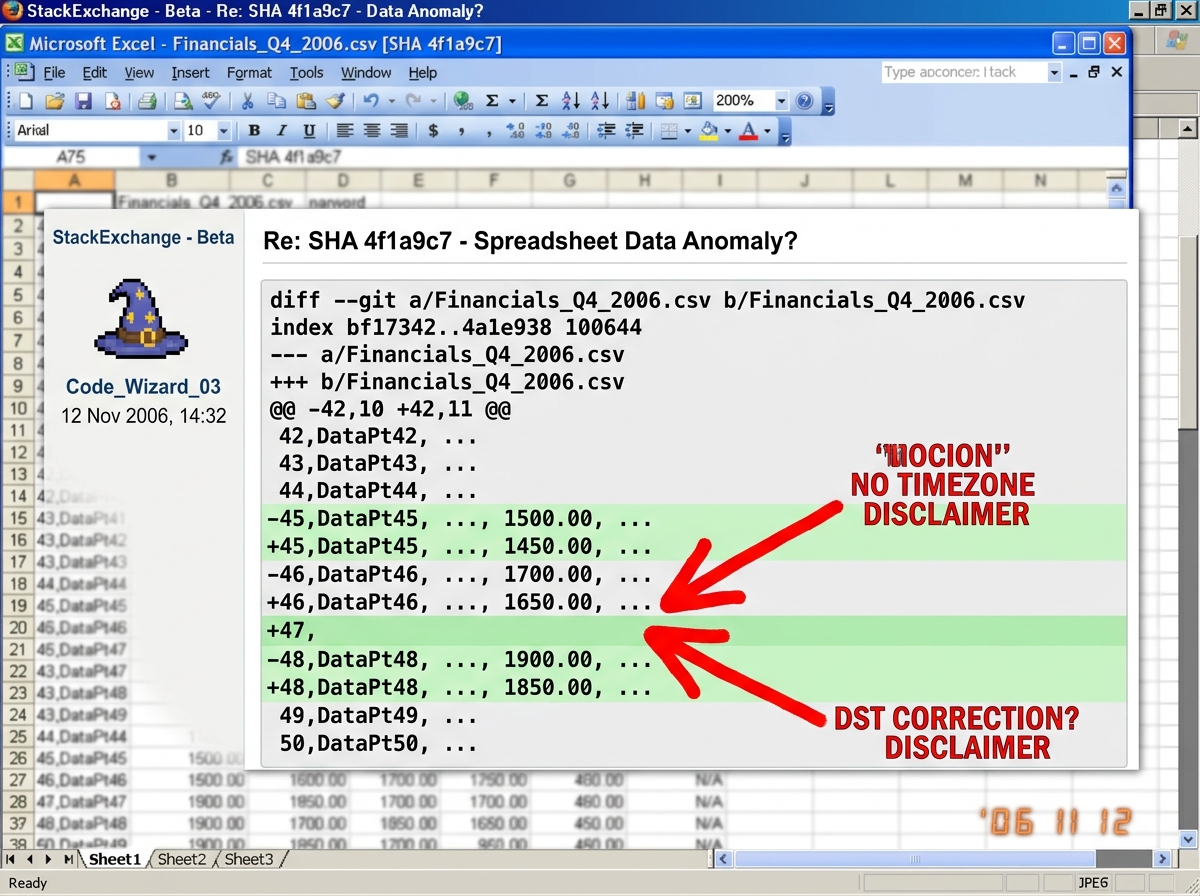Viewport: 1200px width, 896px height.
Task: Click the Borders toolbar icon
Action: (670, 130)
